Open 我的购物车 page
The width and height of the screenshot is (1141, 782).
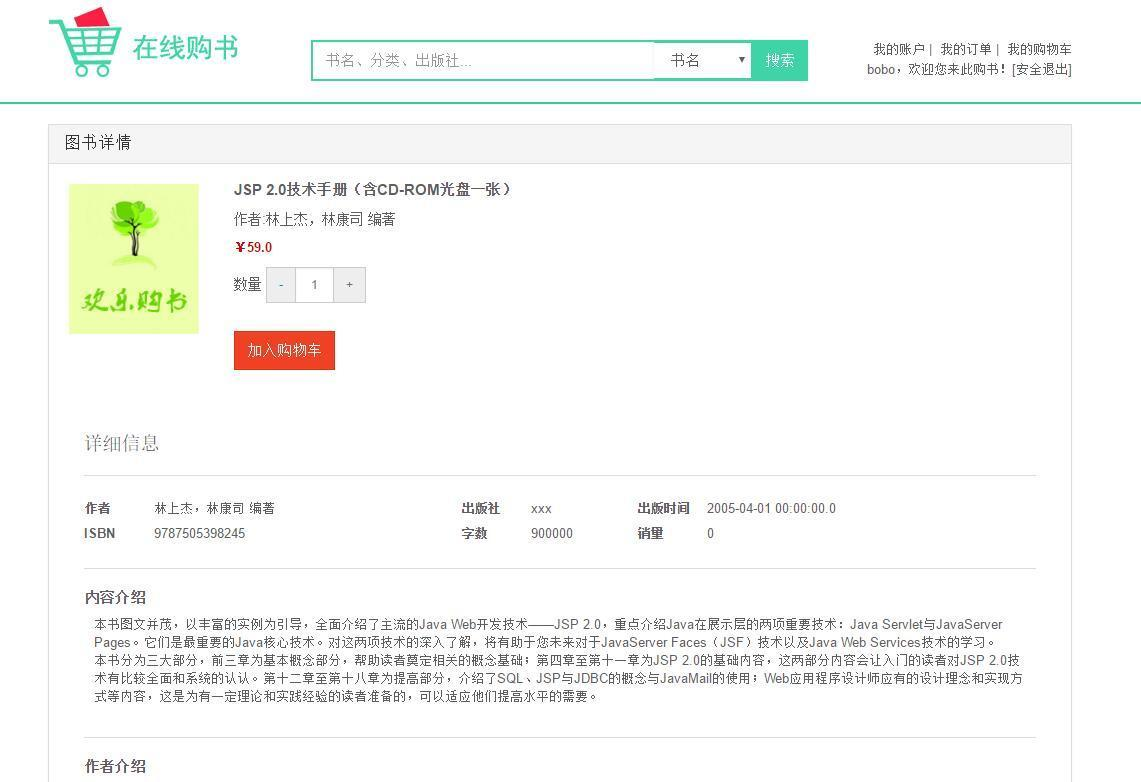point(1035,48)
